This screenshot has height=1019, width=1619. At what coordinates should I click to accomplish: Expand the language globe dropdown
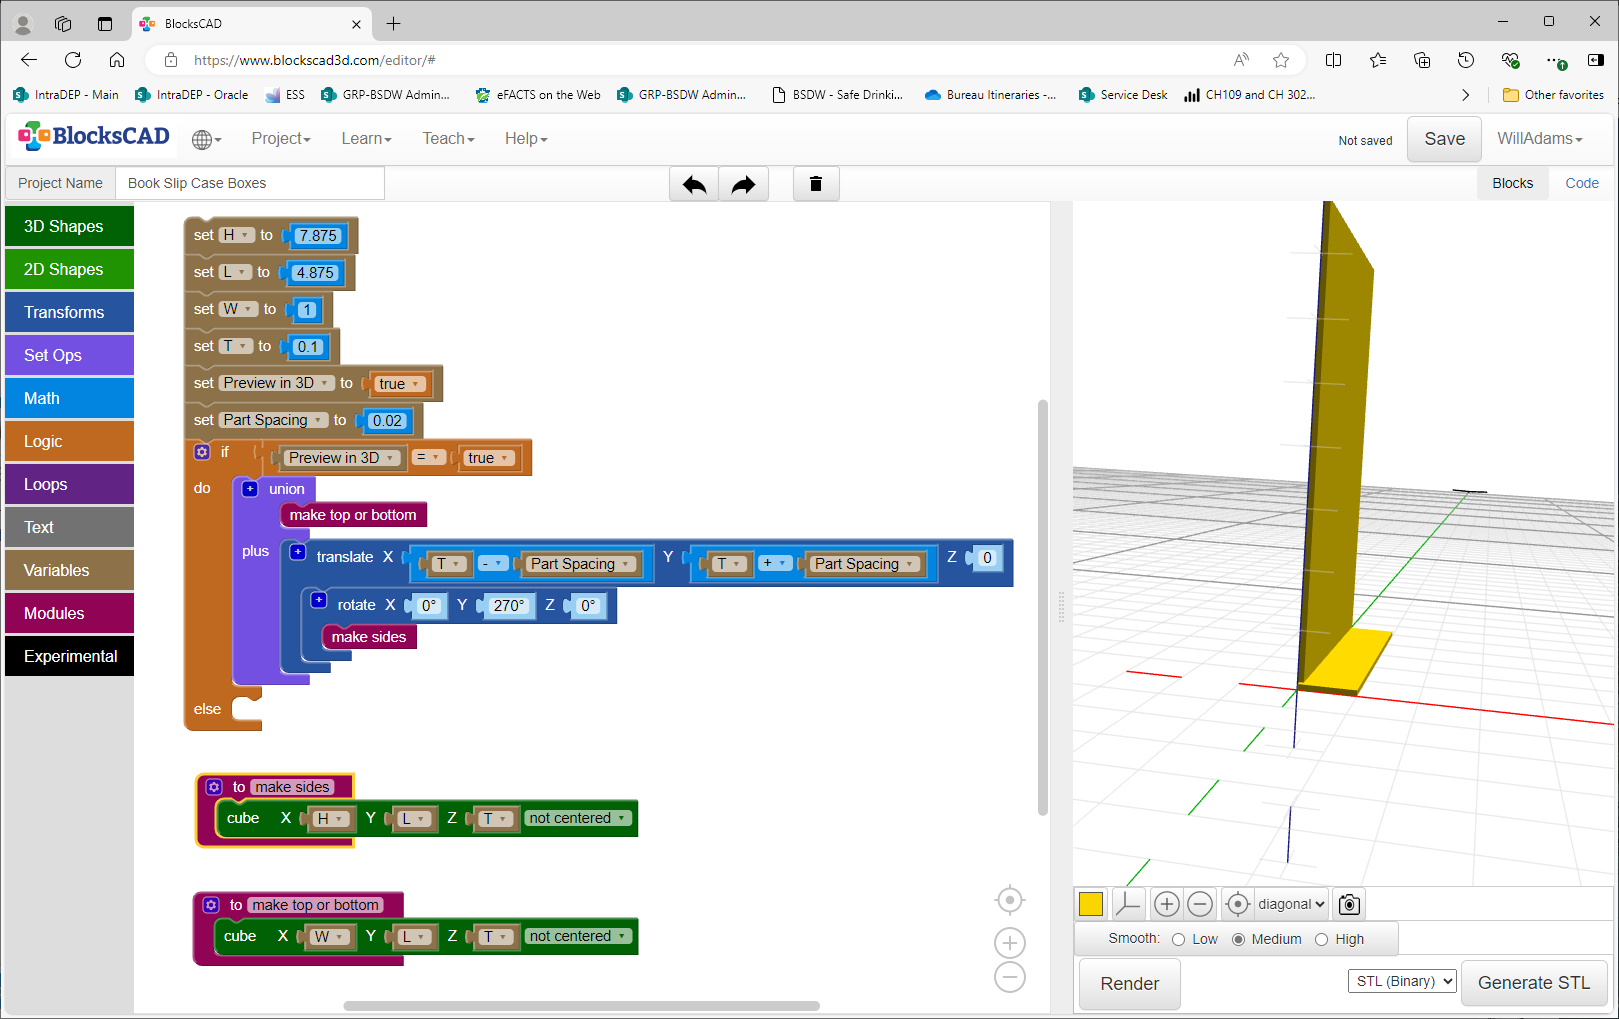206,139
